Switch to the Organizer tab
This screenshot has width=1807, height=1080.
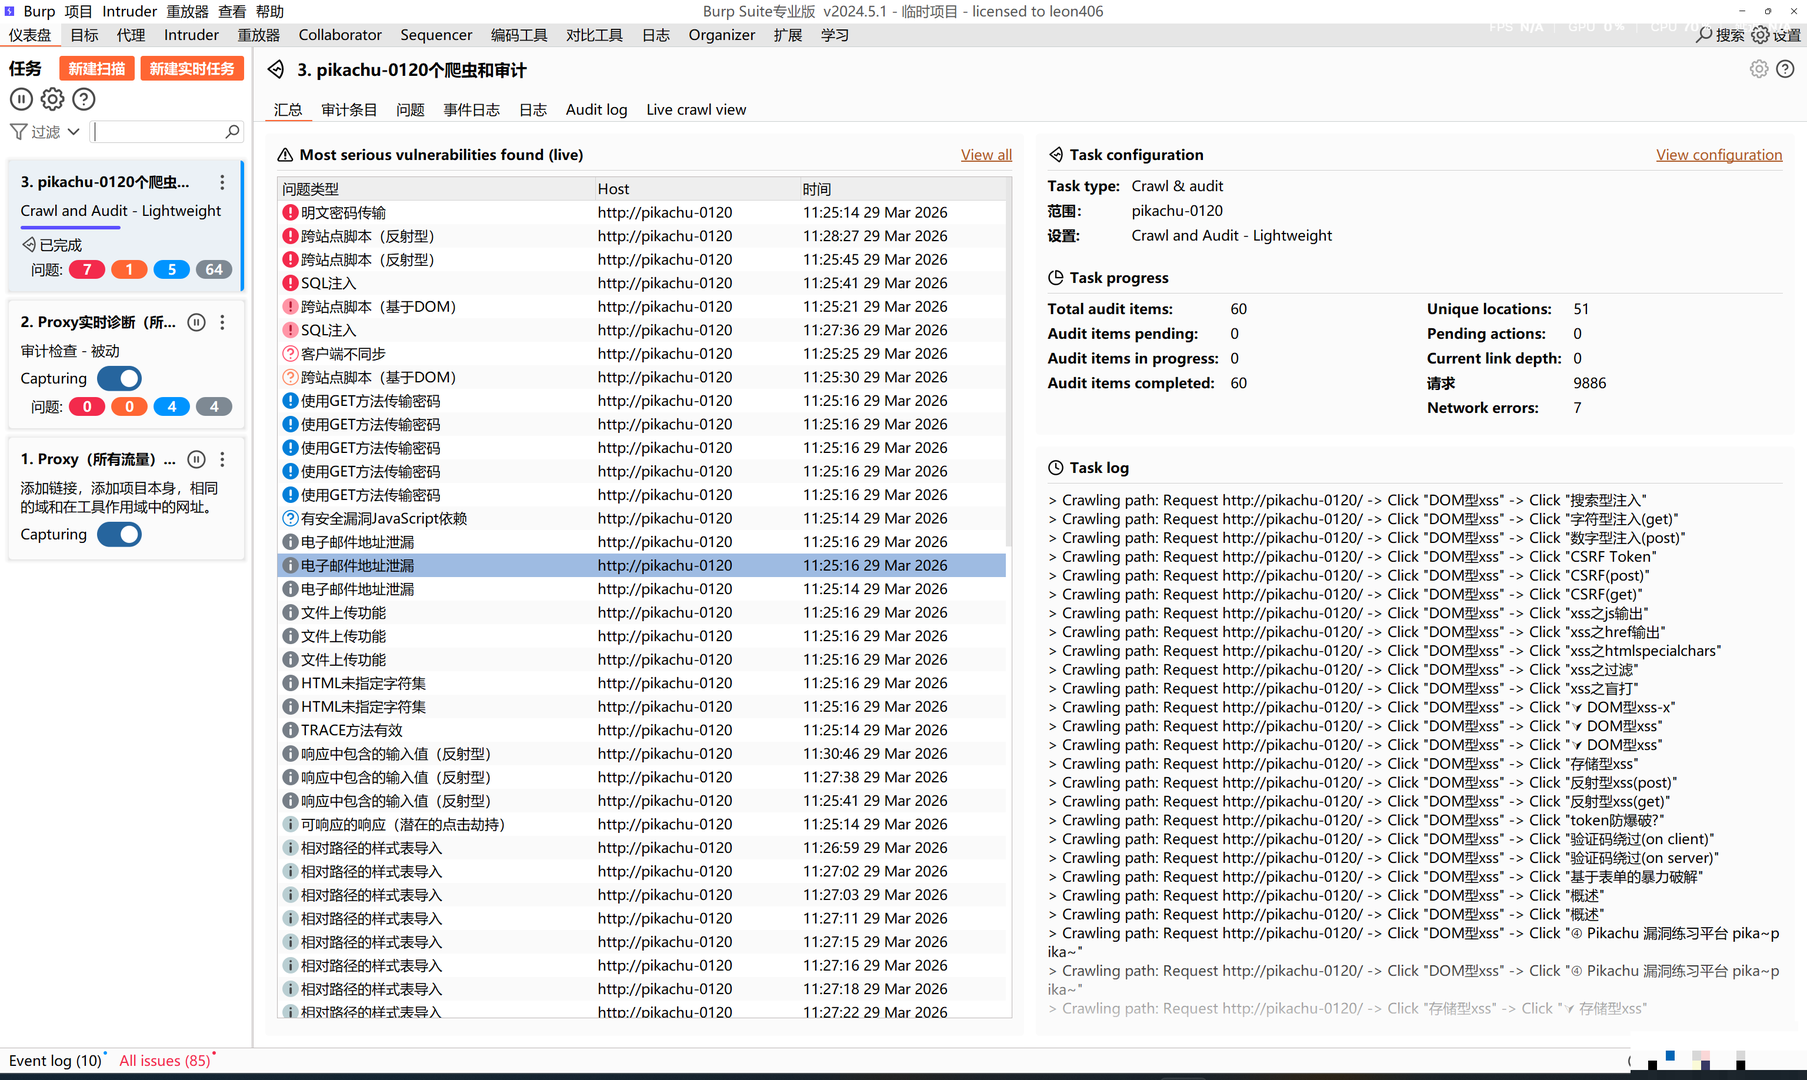click(x=722, y=35)
